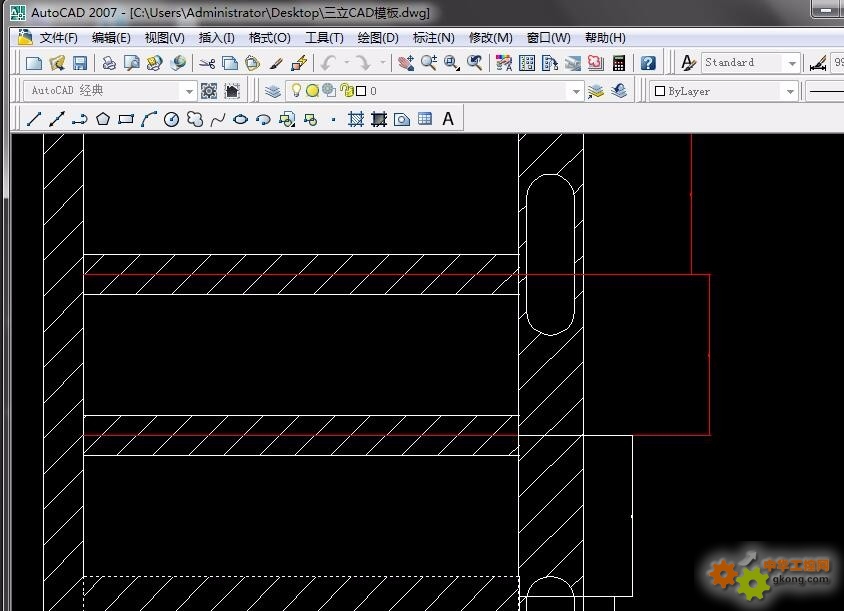Image resolution: width=844 pixels, height=611 pixels.
Task: Click the Insert Block icon
Action: tap(287, 119)
